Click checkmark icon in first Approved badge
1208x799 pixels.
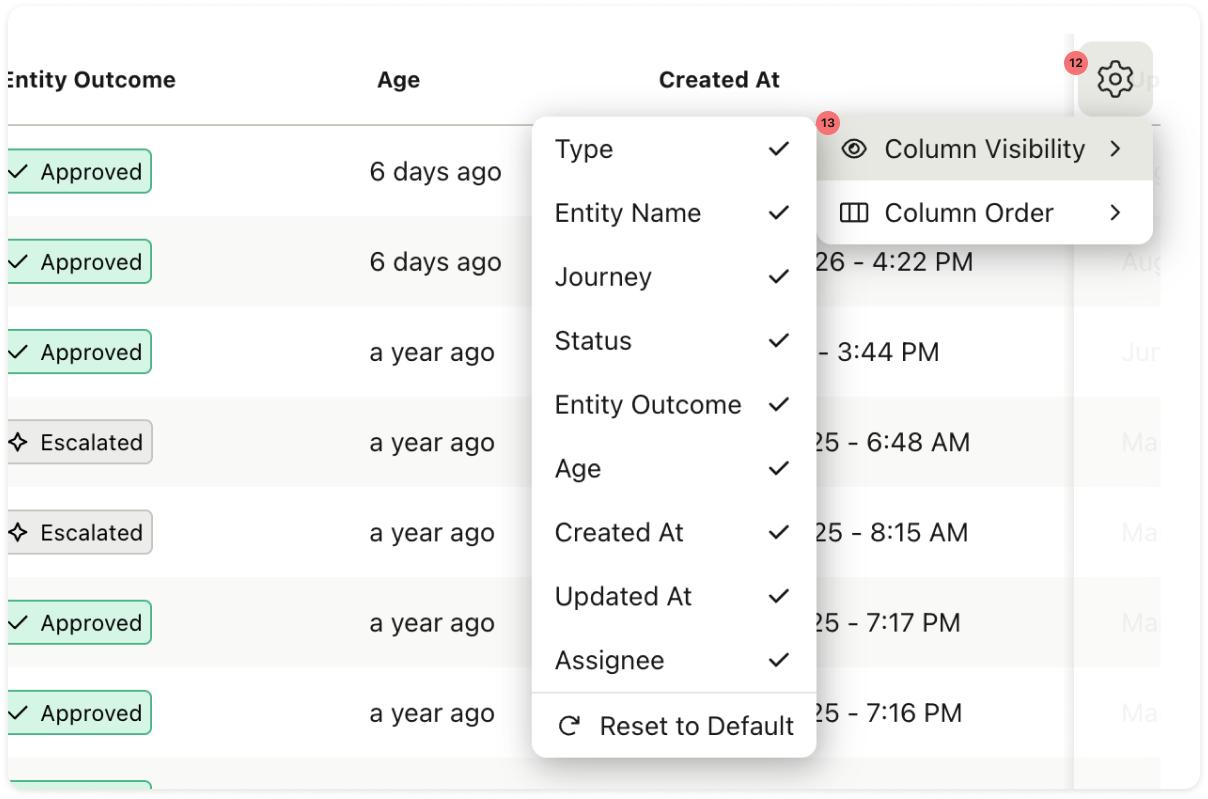tap(17, 172)
